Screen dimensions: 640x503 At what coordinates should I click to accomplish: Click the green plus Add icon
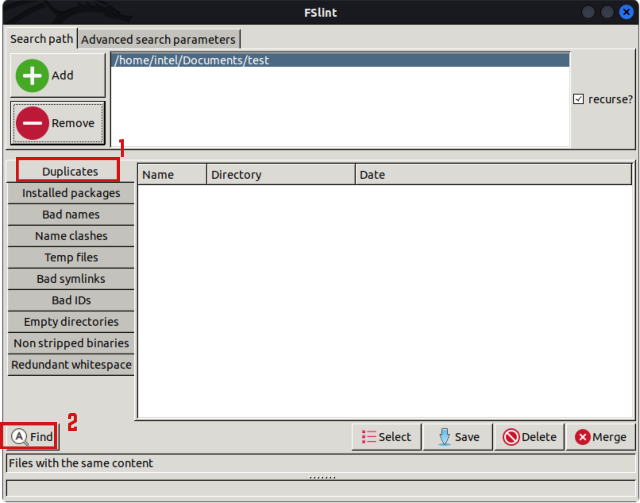[x=33, y=75]
